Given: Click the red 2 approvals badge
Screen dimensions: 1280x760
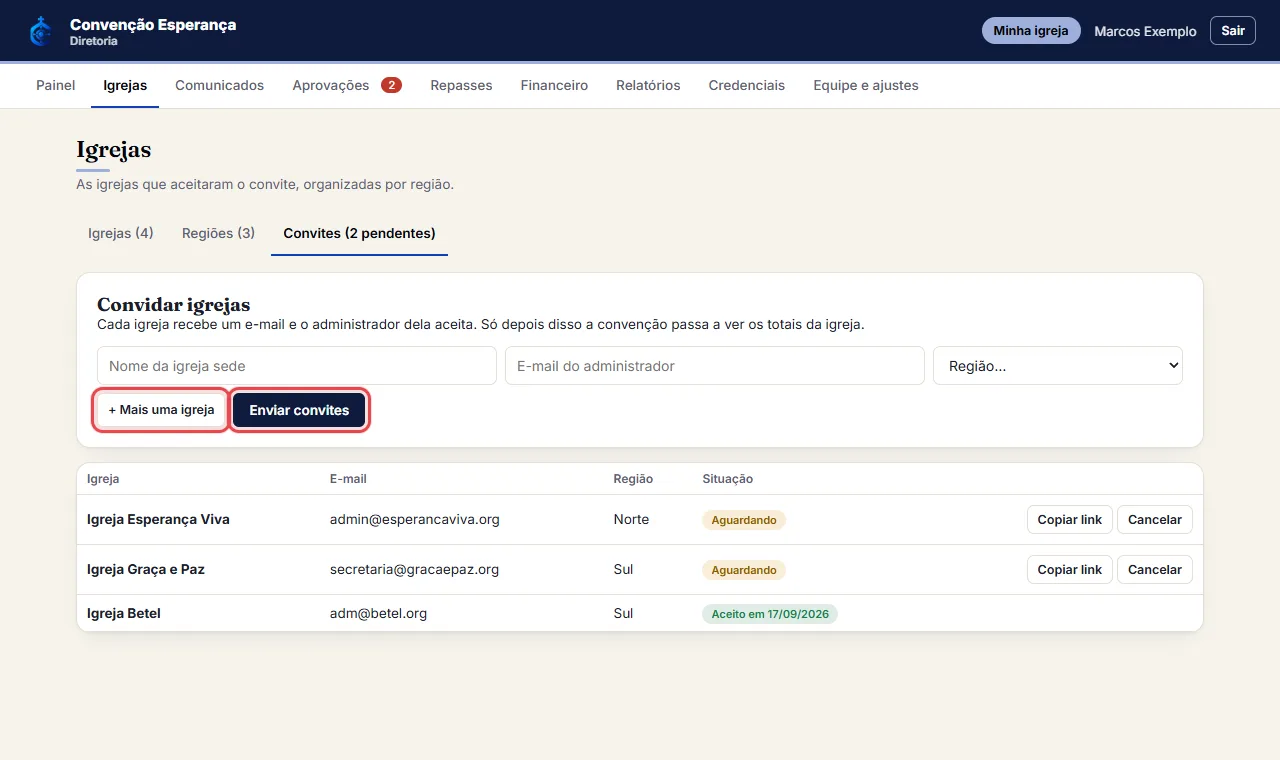Looking at the screenshot, I should (x=391, y=85).
